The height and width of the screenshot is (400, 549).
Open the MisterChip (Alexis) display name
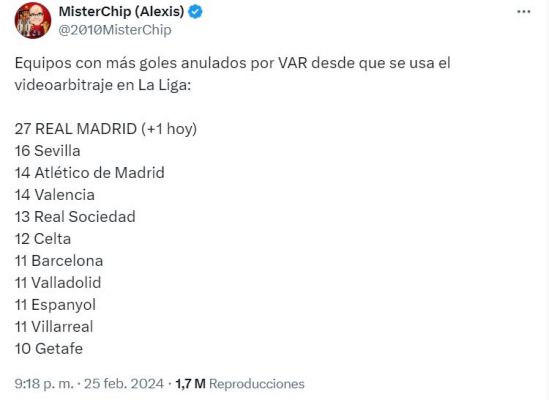click(x=121, y=12)
